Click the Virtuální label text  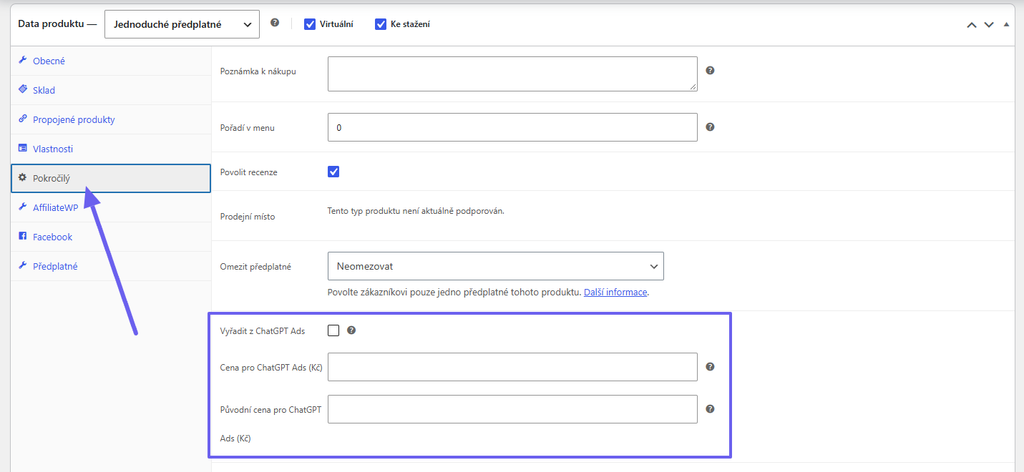coord(337,25)
